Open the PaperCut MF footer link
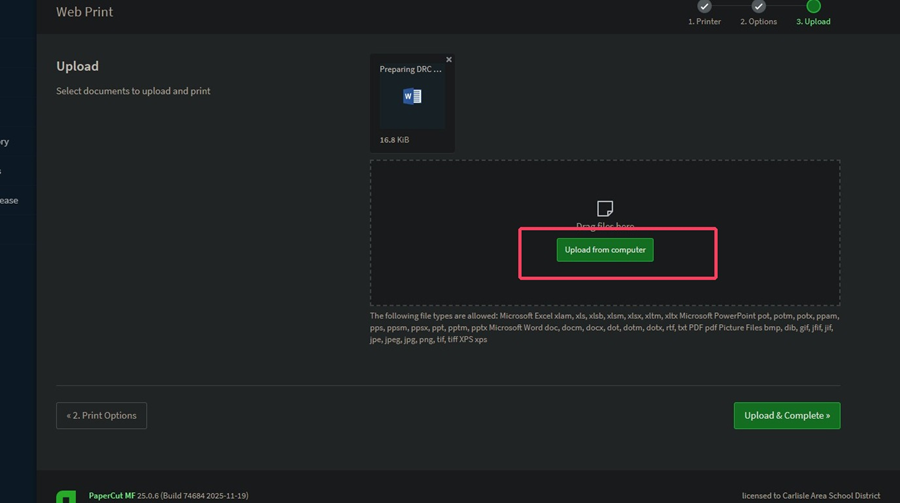The height and width of the screenshot is (503, 900). tap(112, 496)
